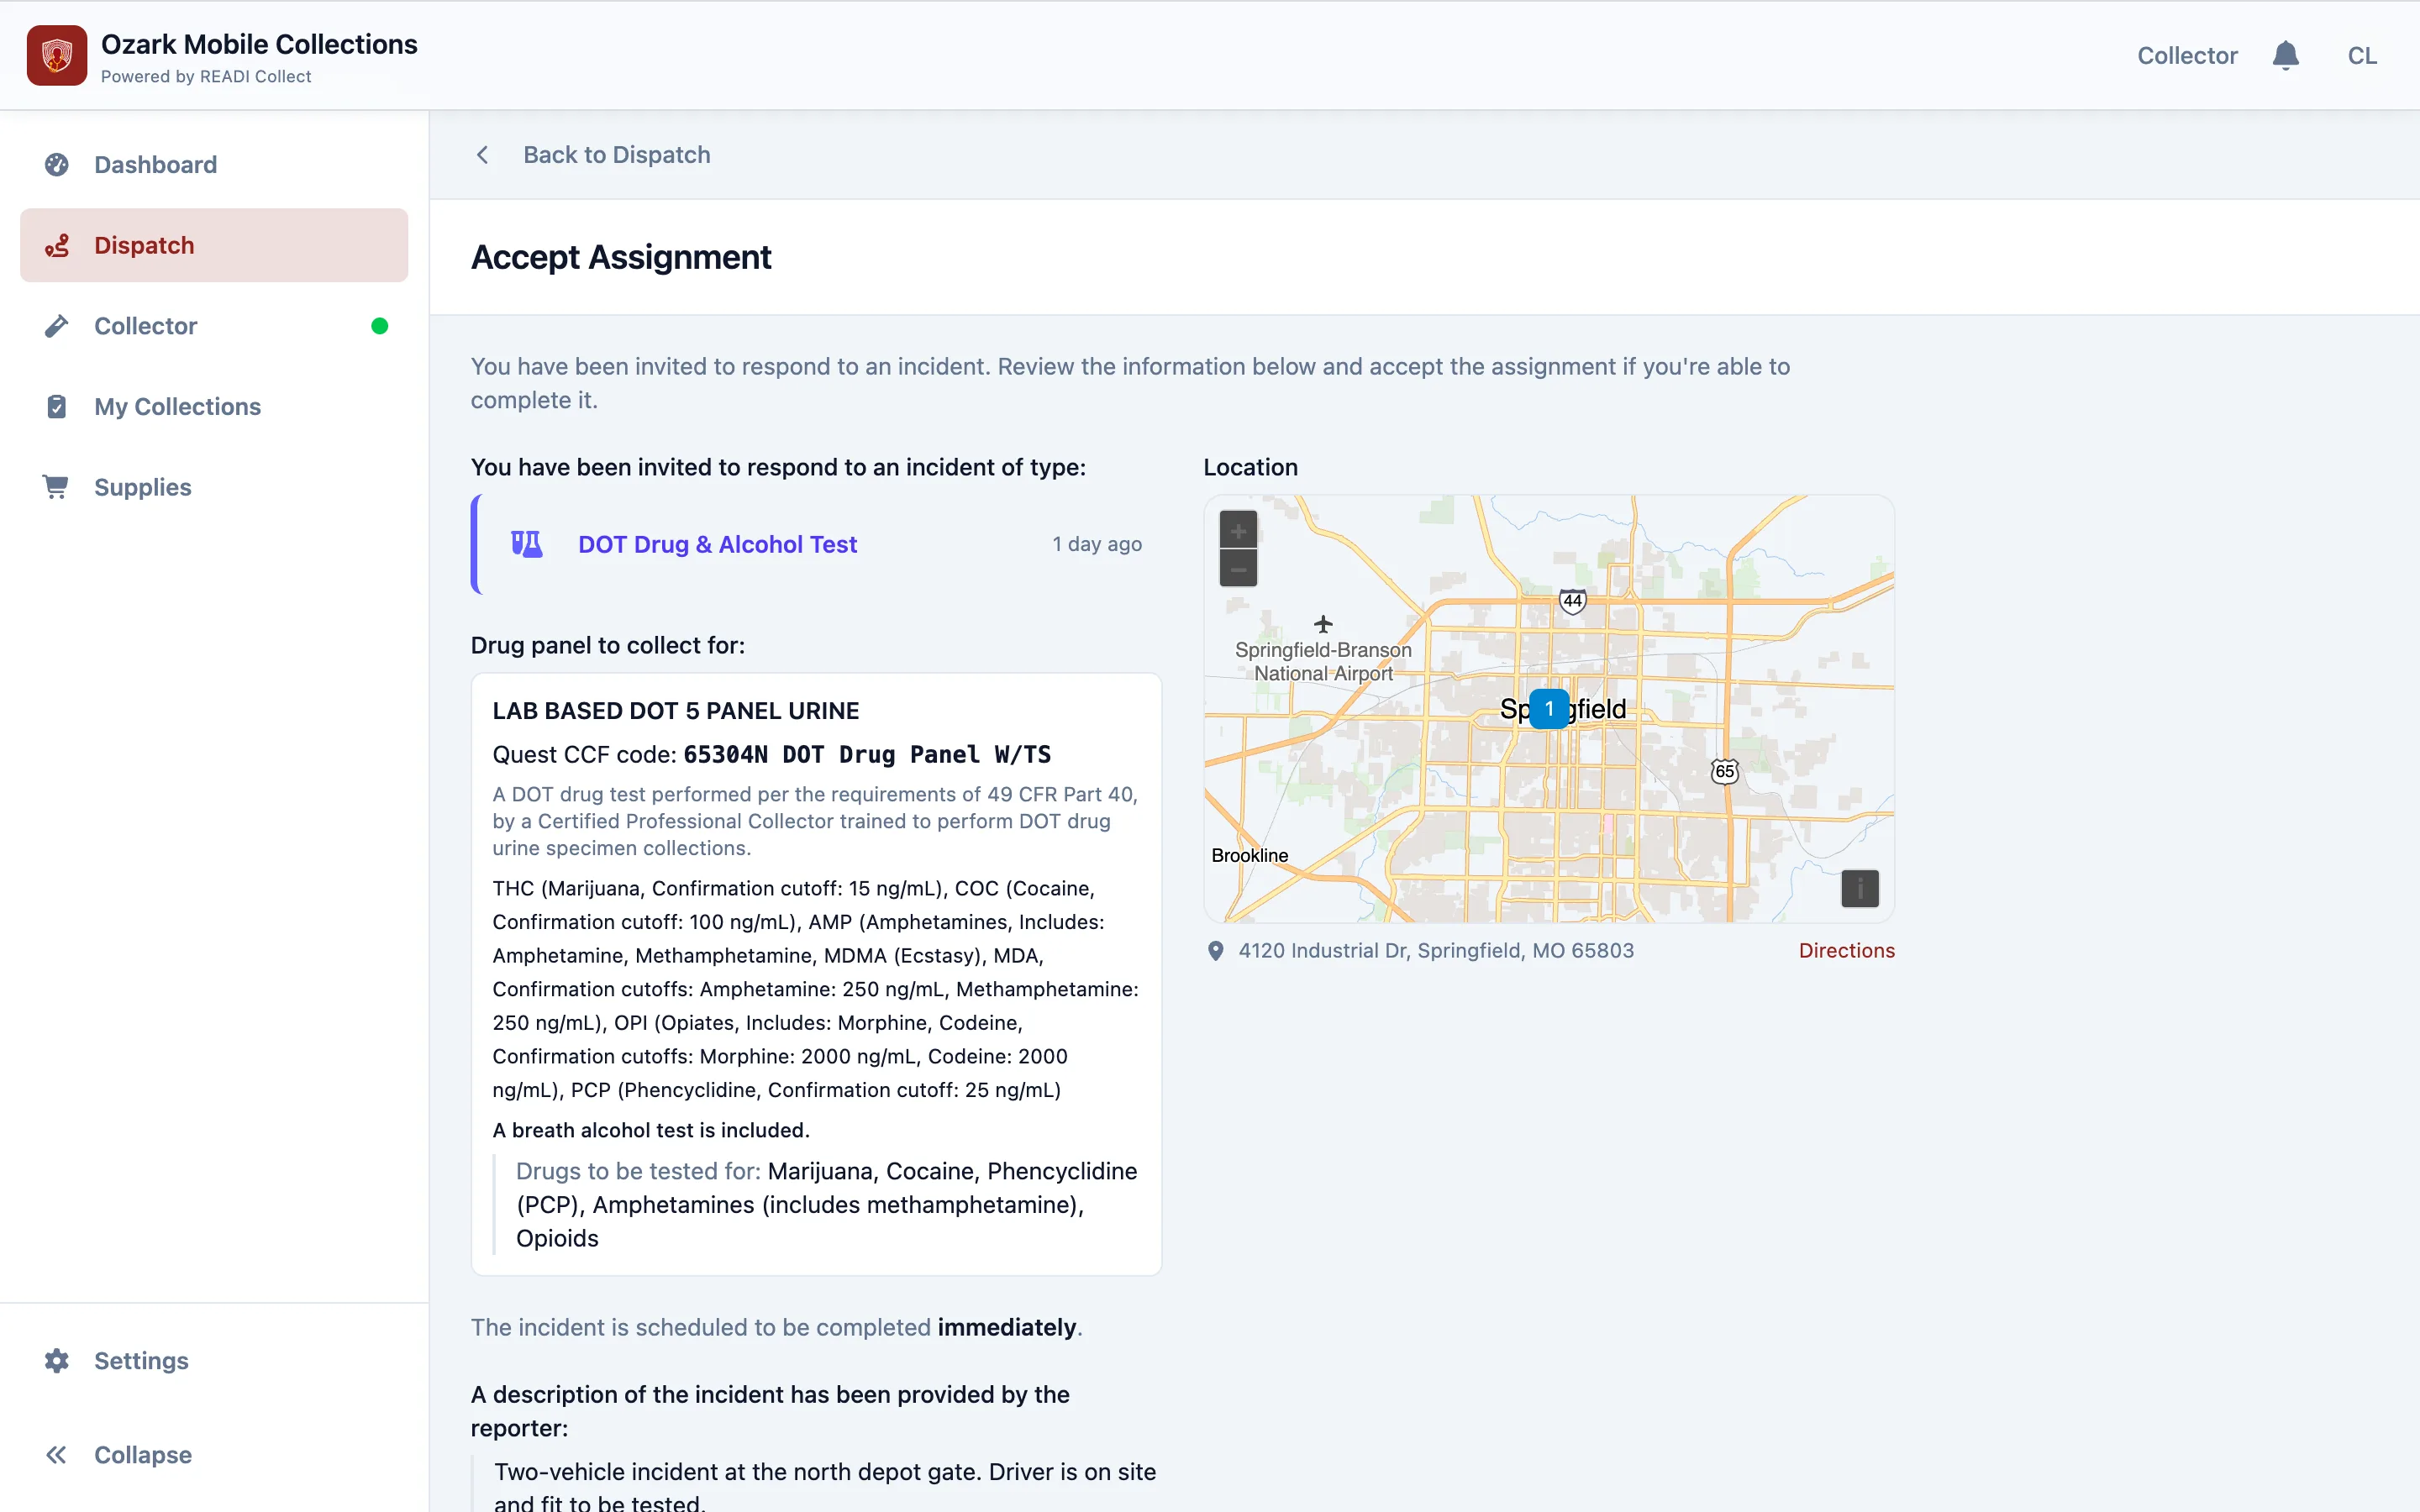The image size is (2420, 1512).
Task: Click the Accept Assignment heading
Action: click(x=621, y=257)
